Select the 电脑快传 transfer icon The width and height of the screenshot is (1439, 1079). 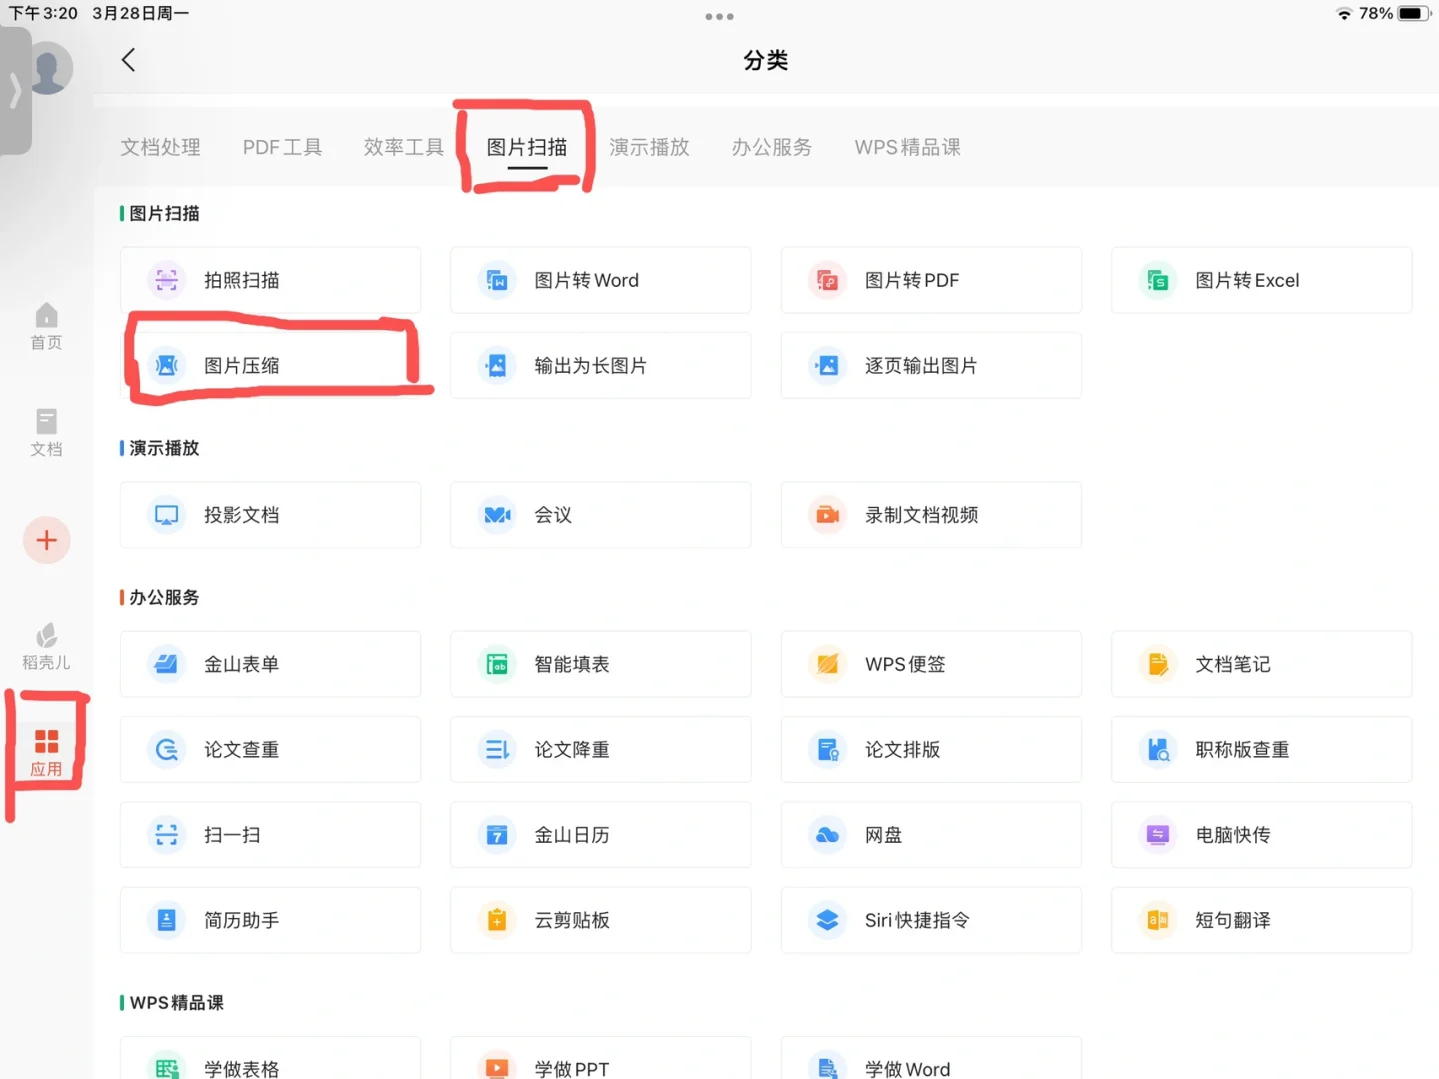1158,834
